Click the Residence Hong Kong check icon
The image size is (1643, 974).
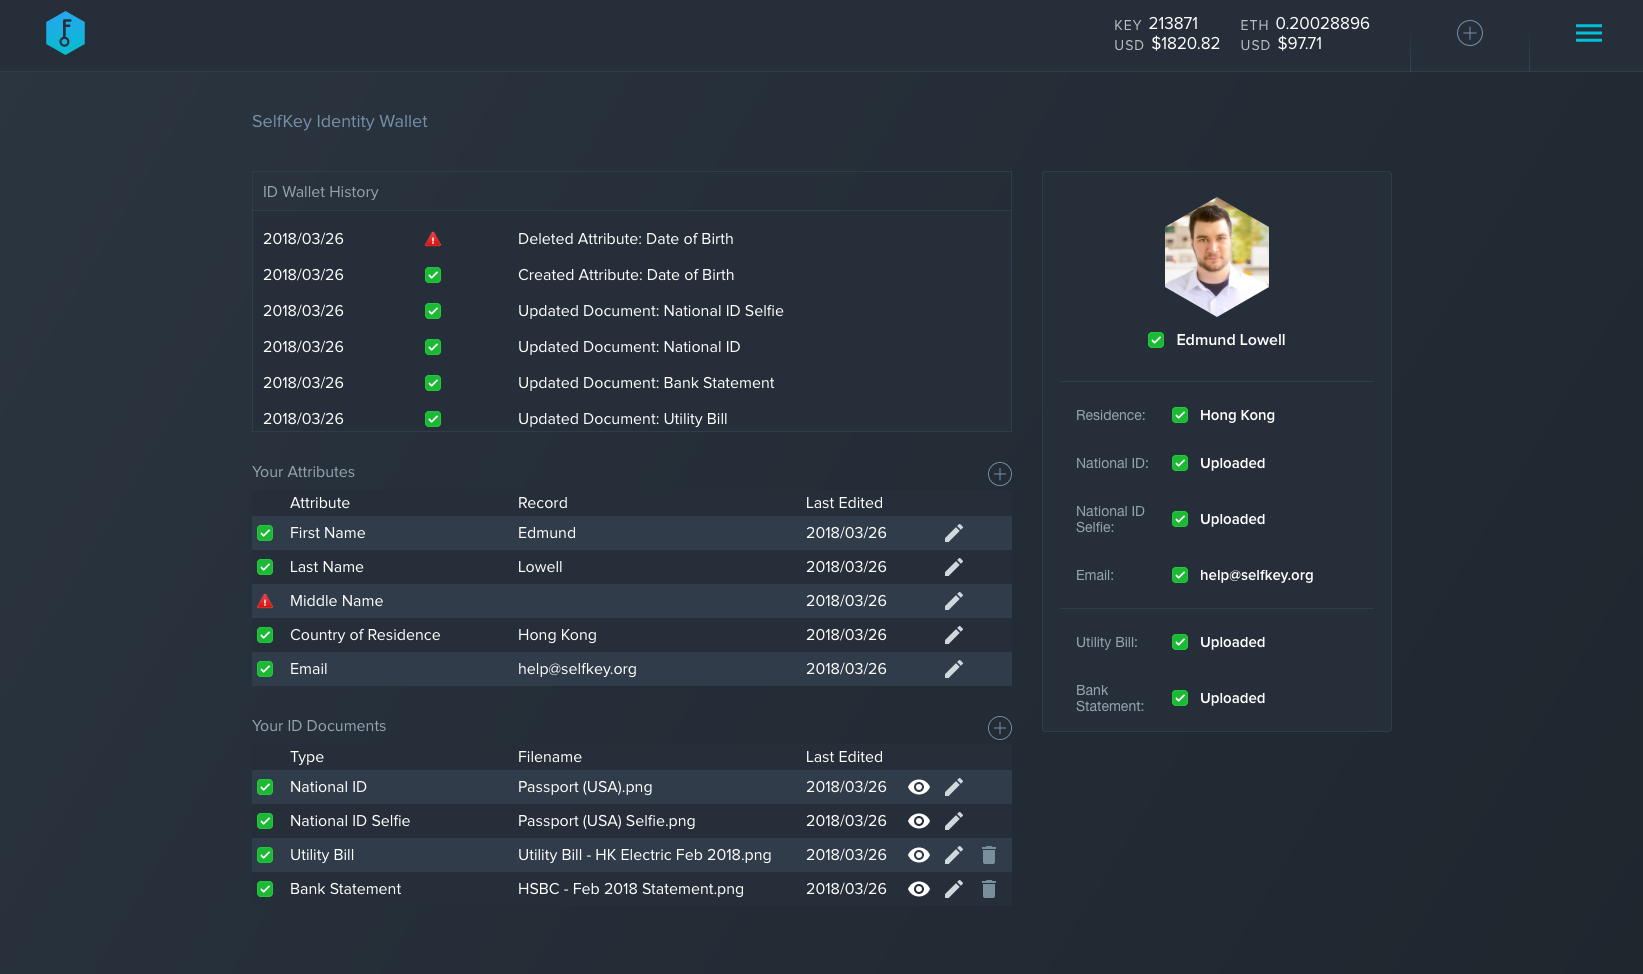pyautogui.click(x=1180, y=415)
